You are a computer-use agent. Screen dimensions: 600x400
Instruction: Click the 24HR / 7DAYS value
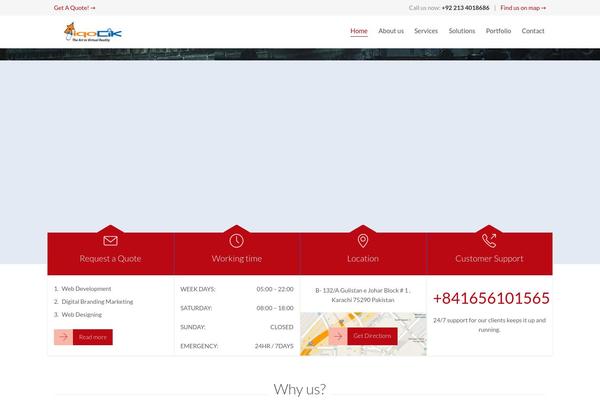tap(274, 346)
